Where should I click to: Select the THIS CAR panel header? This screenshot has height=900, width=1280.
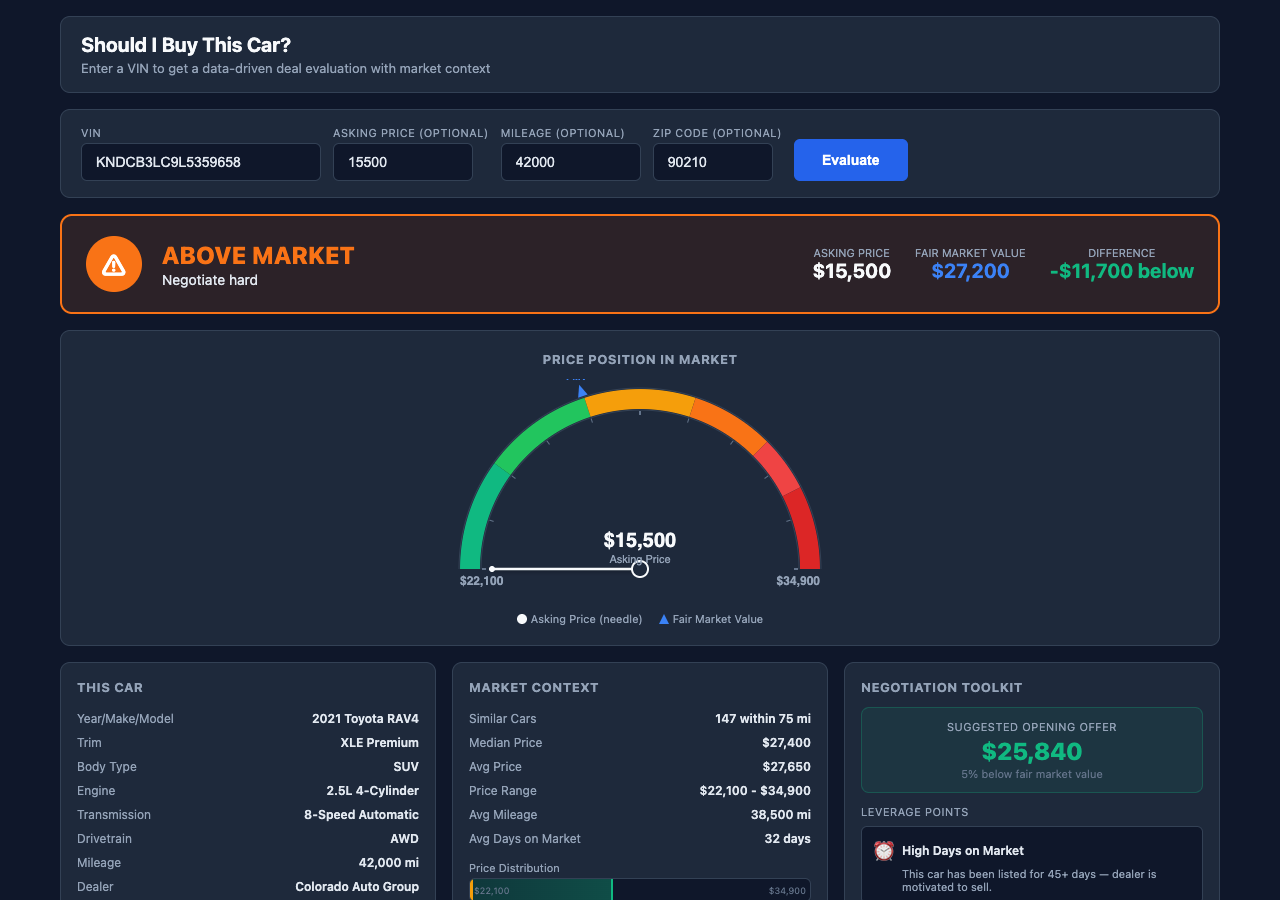coord(110,687)
